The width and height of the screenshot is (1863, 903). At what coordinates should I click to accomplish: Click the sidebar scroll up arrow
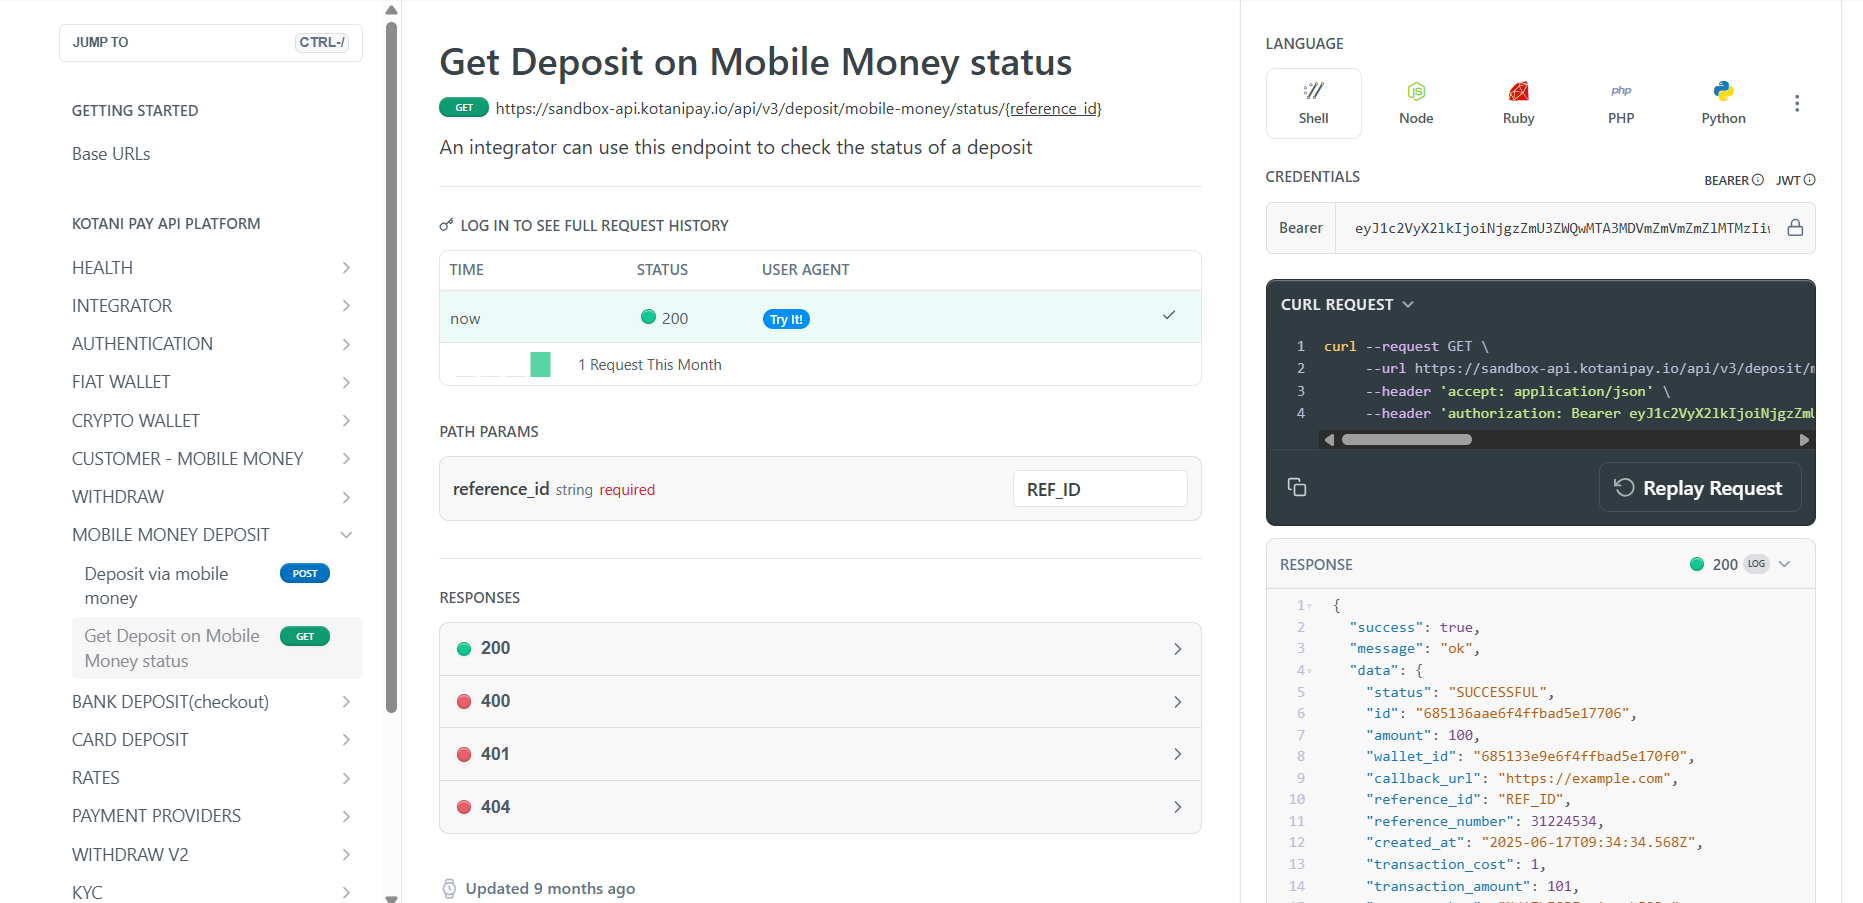pyautogui.click(x=391, y=10)
